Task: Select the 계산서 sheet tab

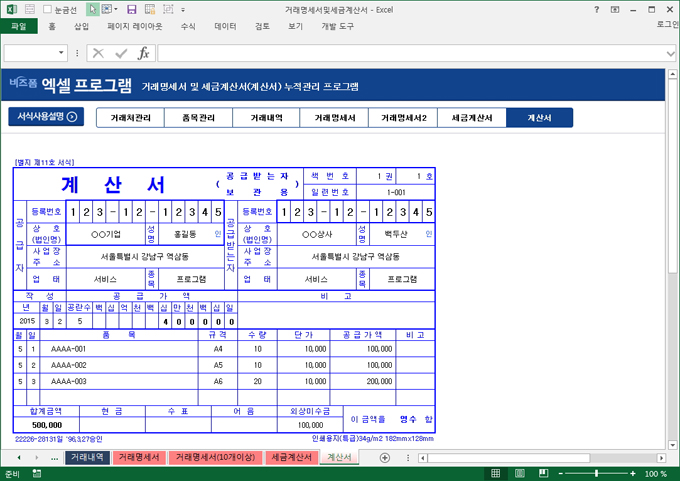Action: click(340, 457)
